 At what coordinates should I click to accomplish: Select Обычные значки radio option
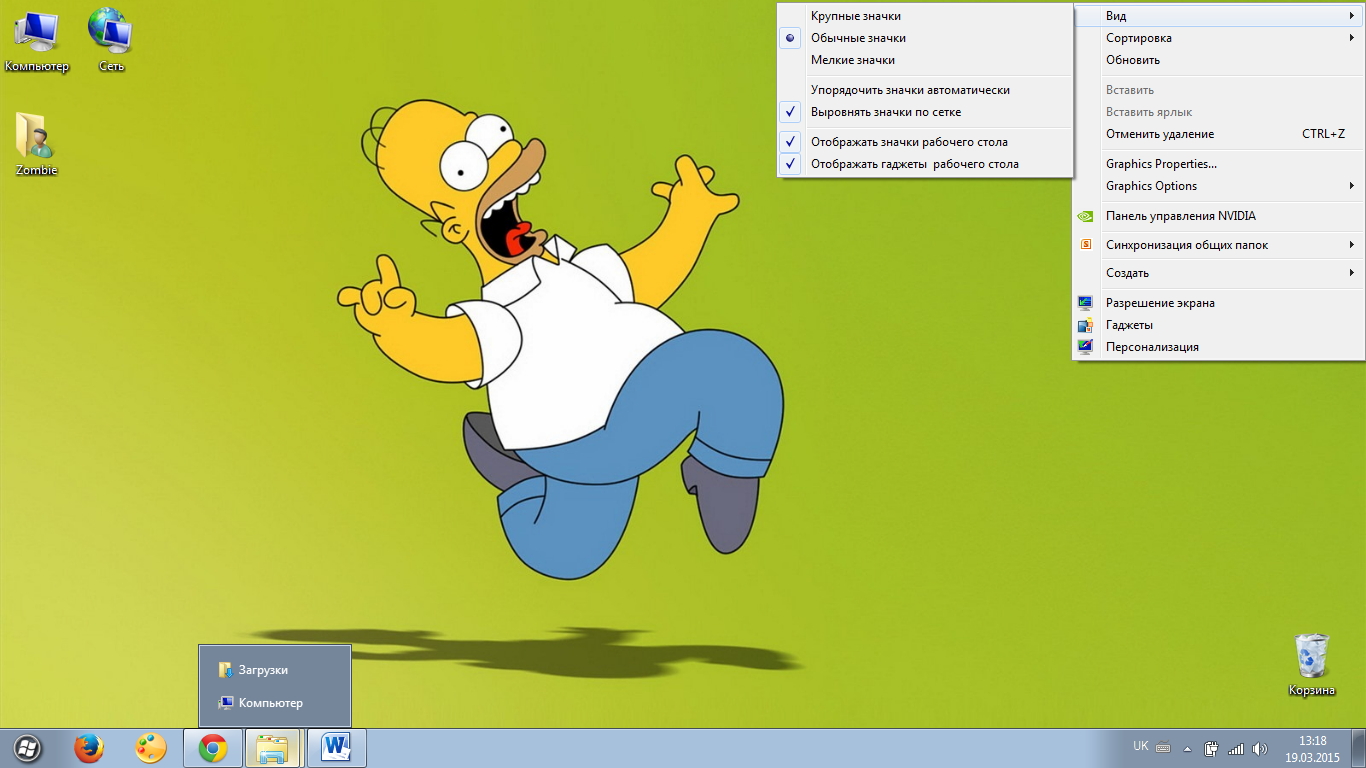(x=924, y=38)
